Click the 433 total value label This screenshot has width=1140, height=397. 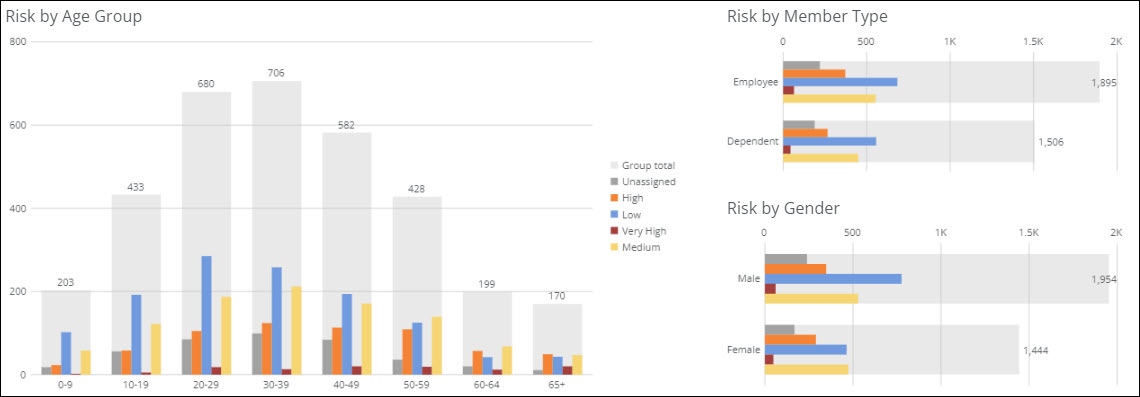pos(136,187)
